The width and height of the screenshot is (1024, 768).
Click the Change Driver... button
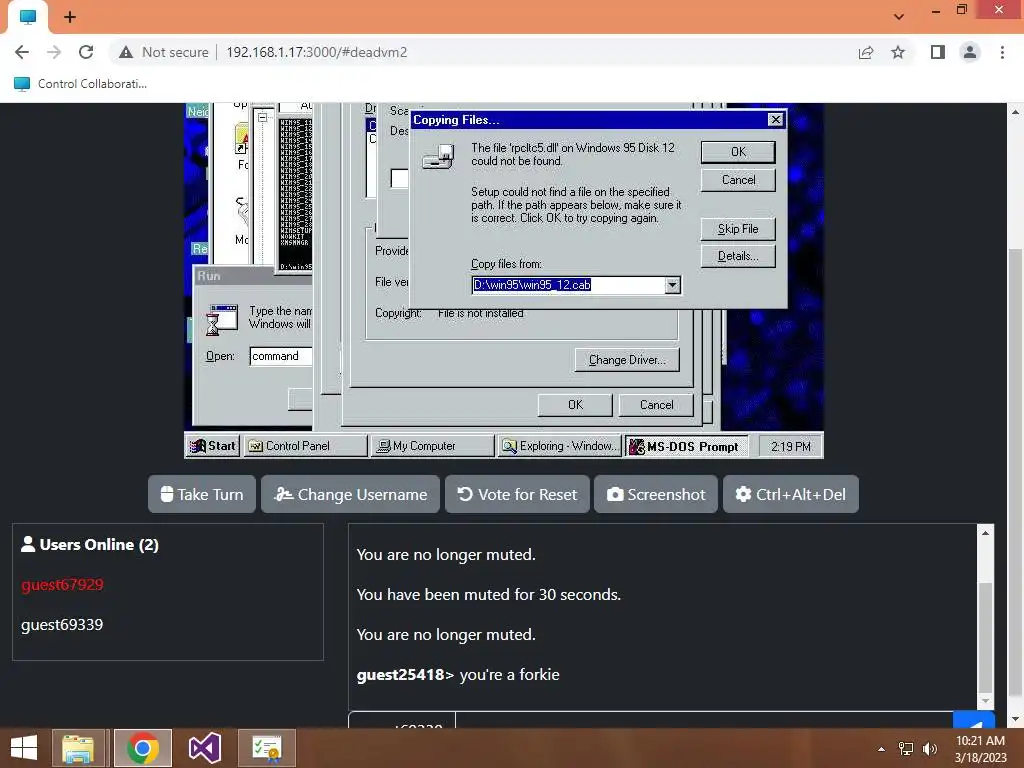pyautogui.click(x=627, y=360)
